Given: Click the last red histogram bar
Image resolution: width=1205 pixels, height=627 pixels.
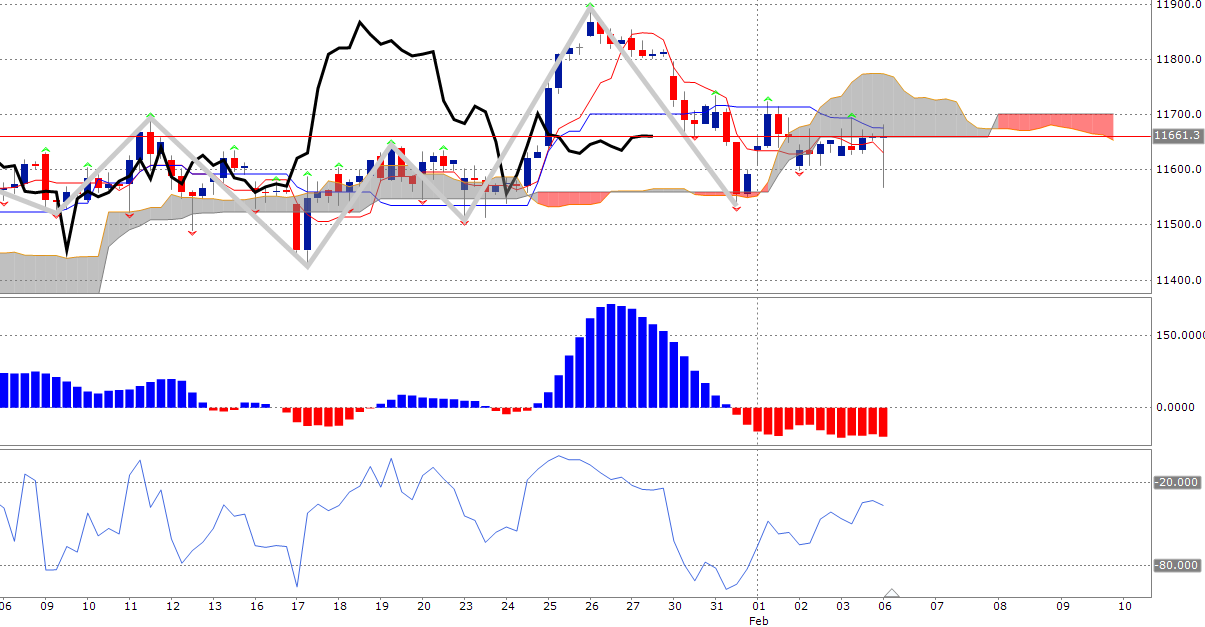Looking at the screenshot, I should coord(883,421).
